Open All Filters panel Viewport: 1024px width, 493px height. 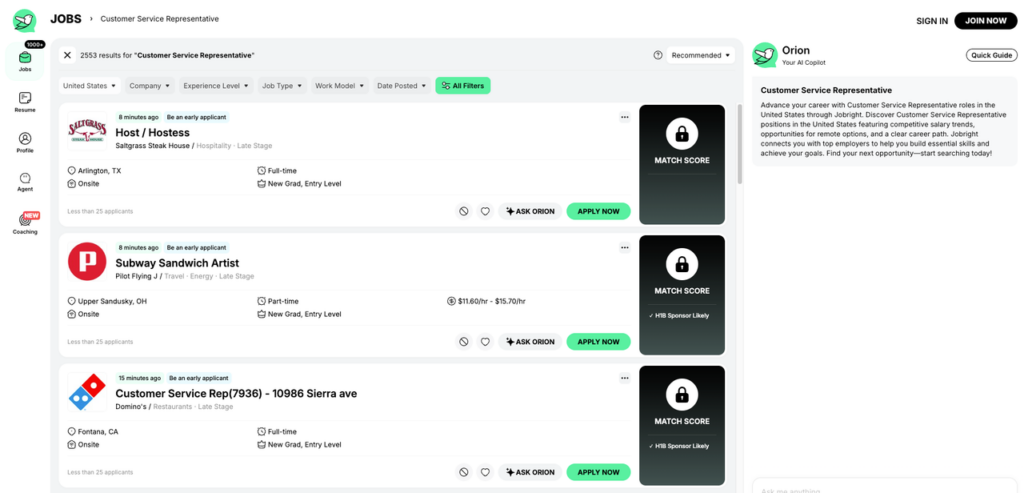coord(463,86)
